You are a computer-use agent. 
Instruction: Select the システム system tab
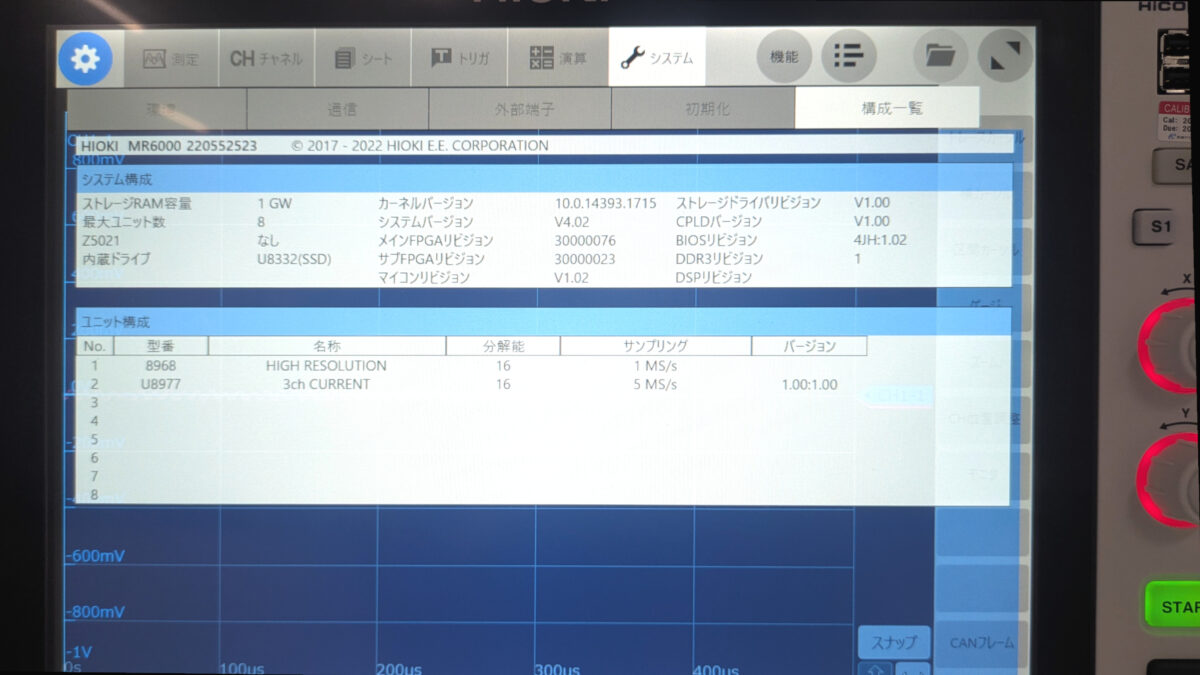657,59
